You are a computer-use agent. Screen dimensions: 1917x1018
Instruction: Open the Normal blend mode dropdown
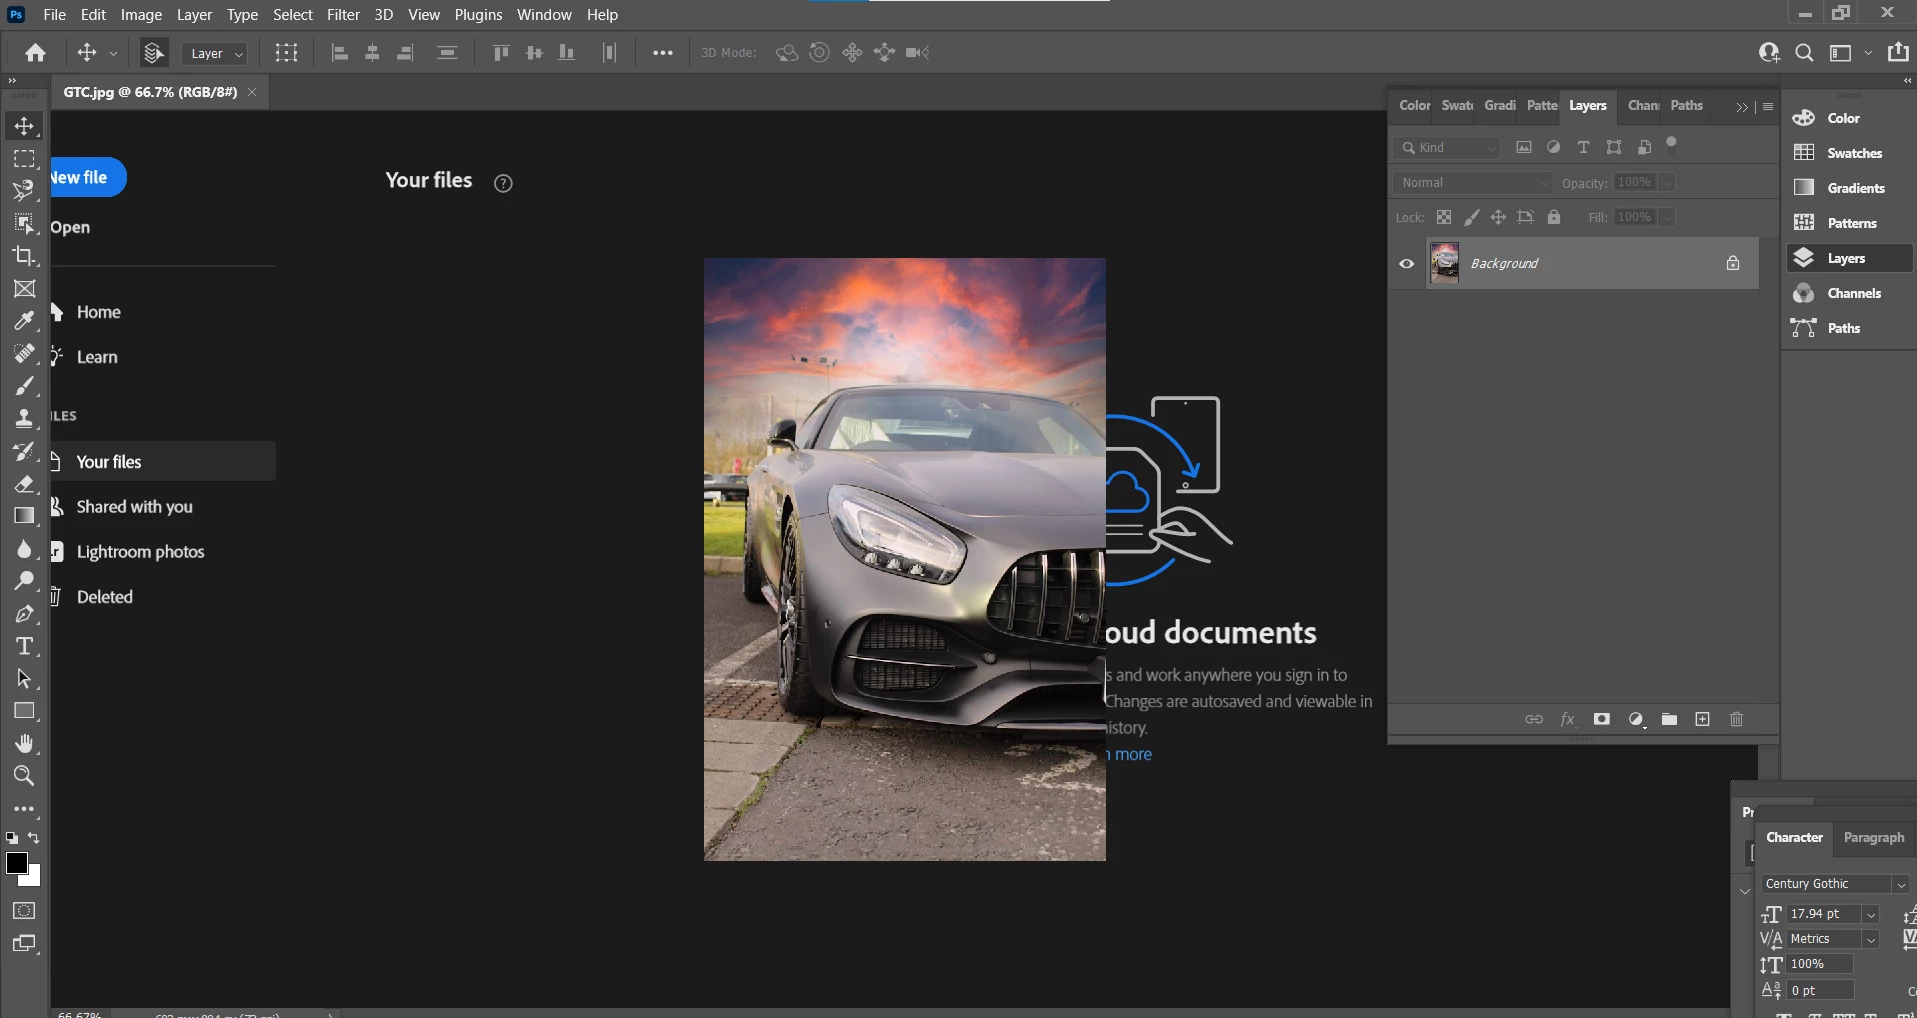[x=1472, y=183]
